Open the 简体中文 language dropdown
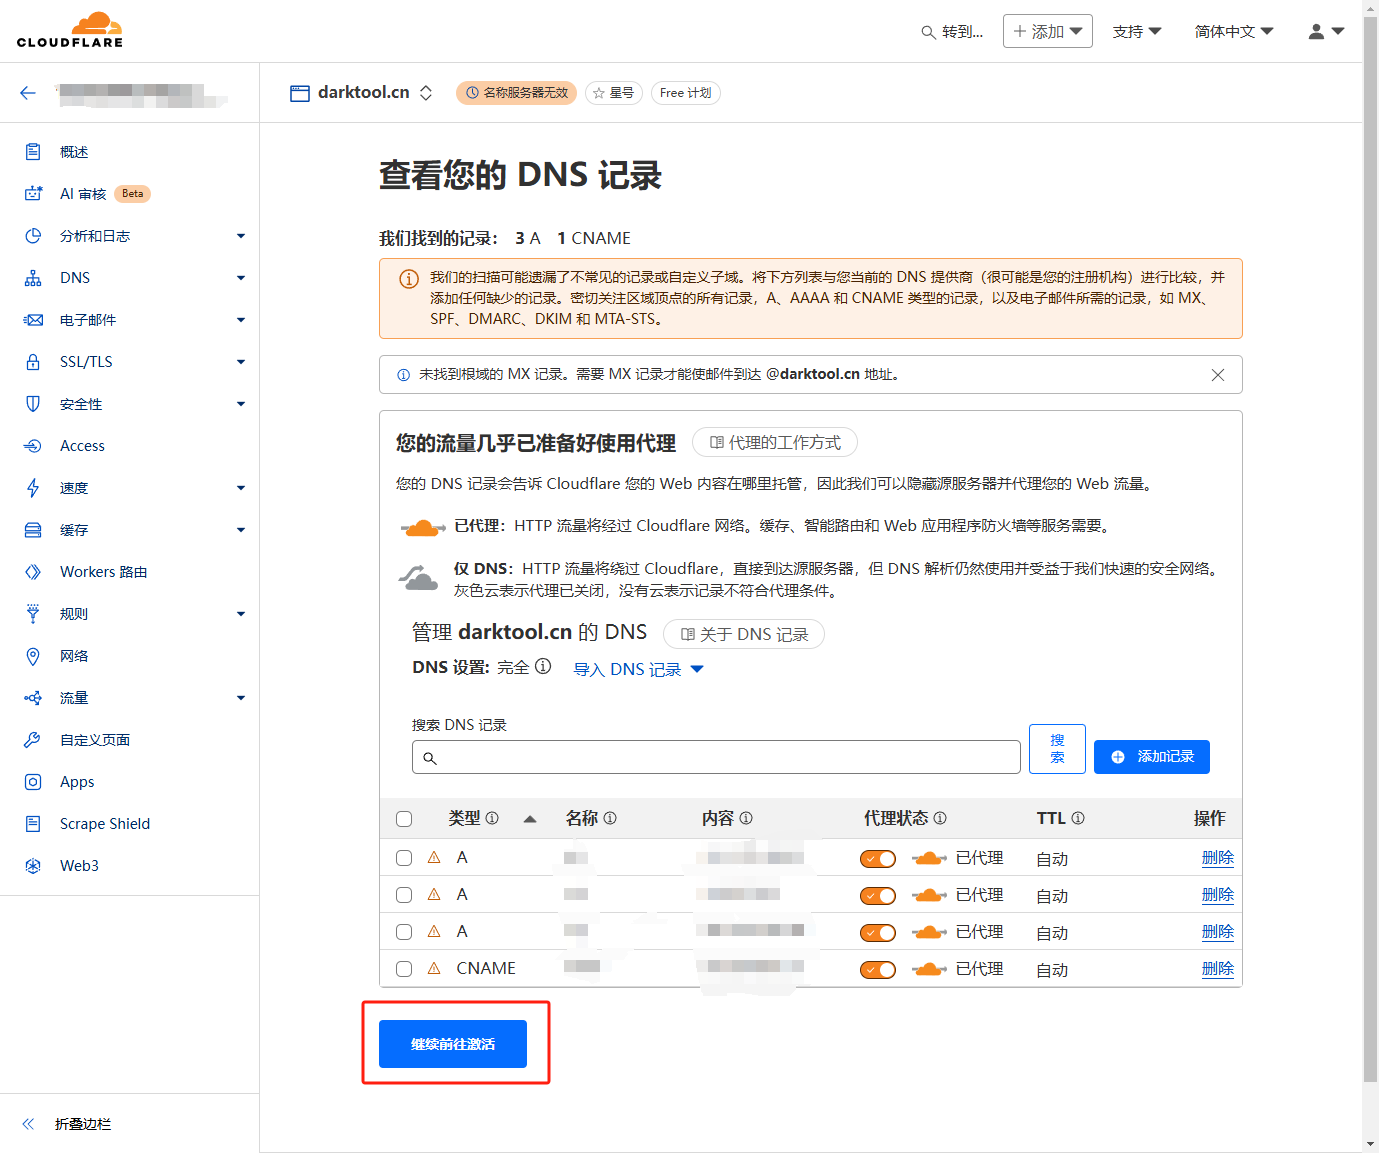Viewport: 1379px width, 1153px height. click(x=1234, y=32)
